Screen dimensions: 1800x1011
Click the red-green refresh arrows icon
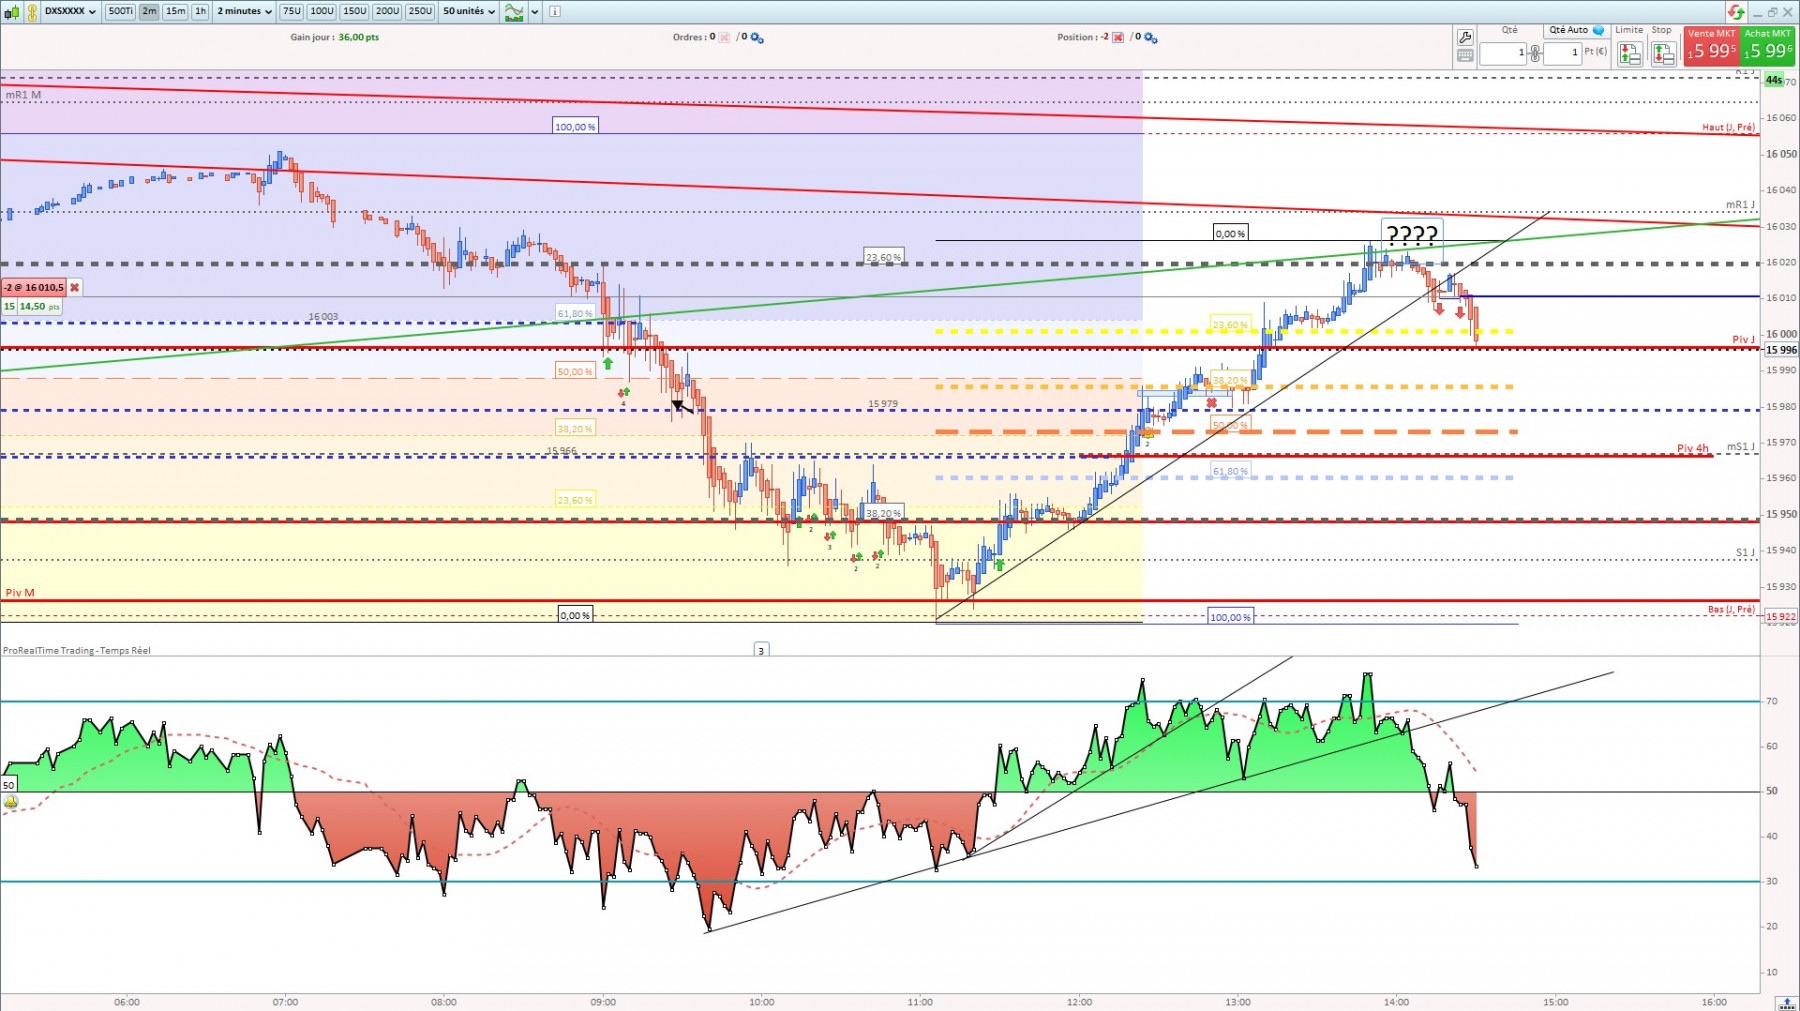click(1736, 12)
